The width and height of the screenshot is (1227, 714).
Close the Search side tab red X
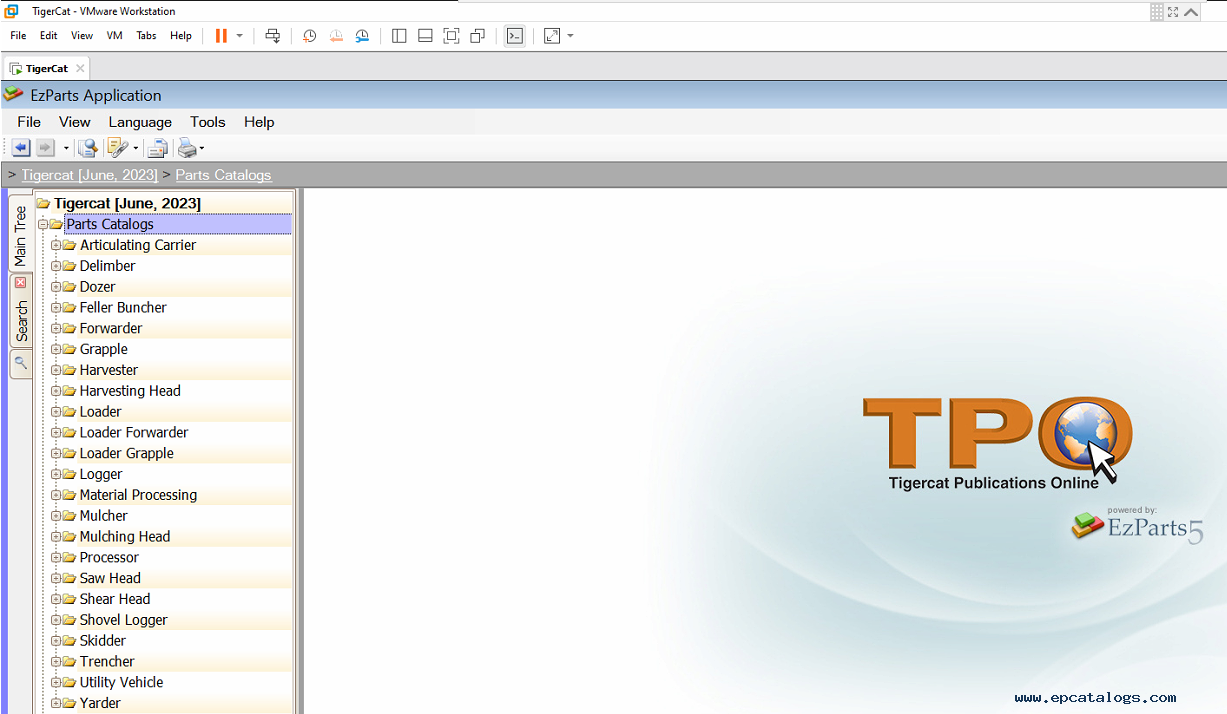click(20, 283)
